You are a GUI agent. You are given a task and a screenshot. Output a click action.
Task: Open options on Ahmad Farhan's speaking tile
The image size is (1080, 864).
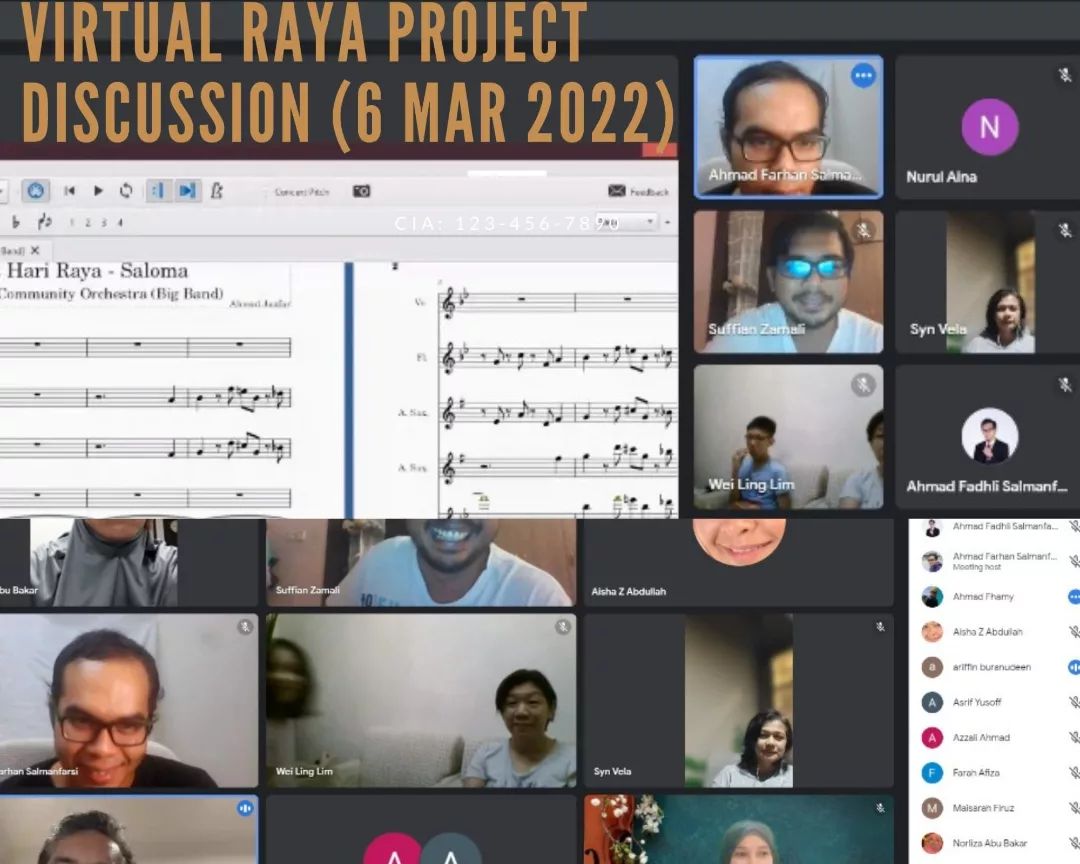tap(863, 75)
